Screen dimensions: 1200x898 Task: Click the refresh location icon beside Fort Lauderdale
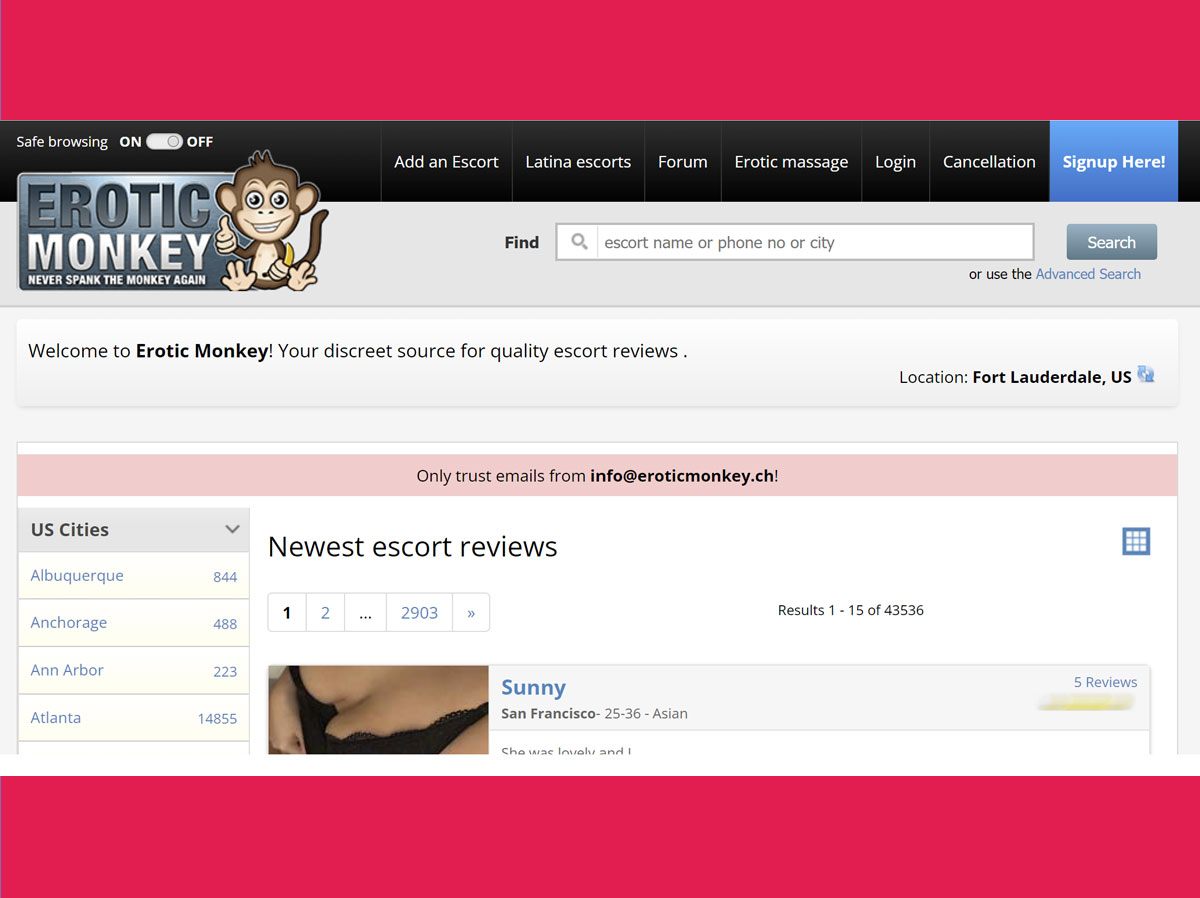coord(1146,374)
